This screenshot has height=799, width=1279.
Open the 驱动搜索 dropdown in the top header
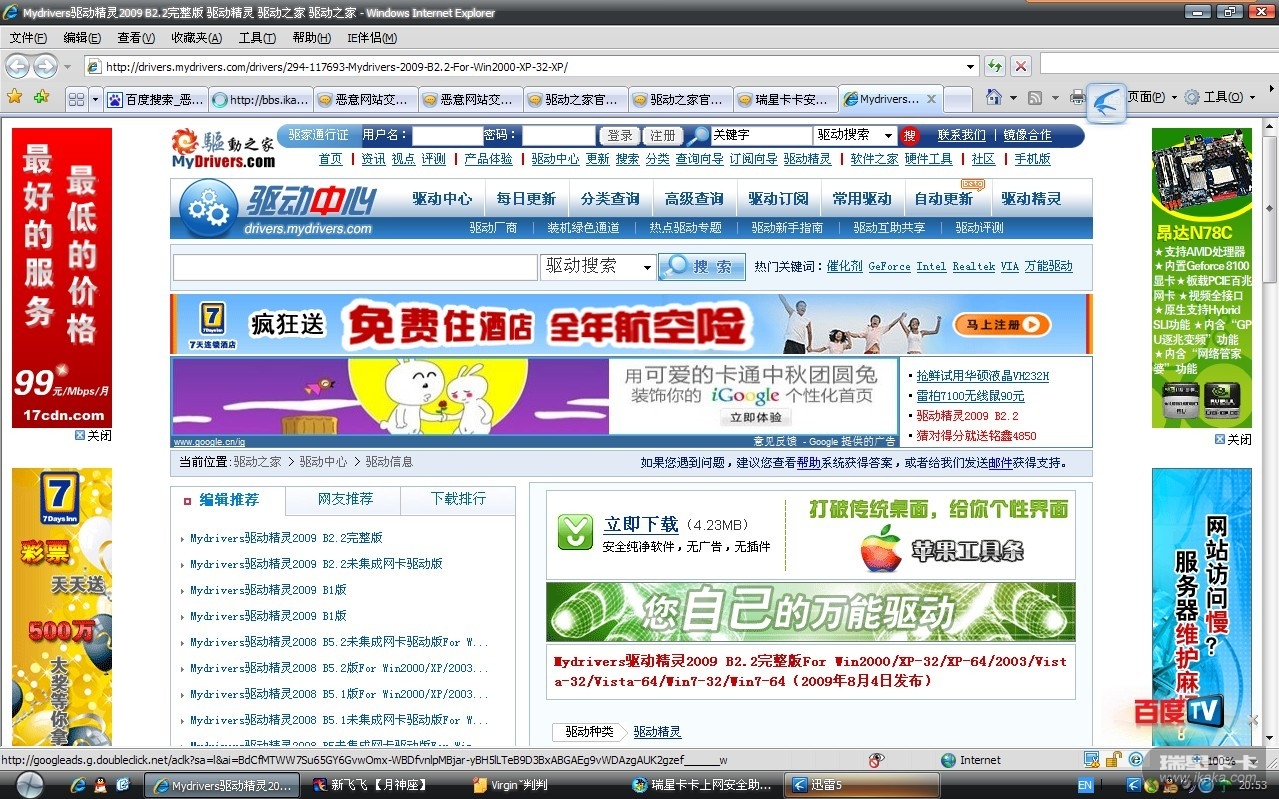[x=887, y=135]
